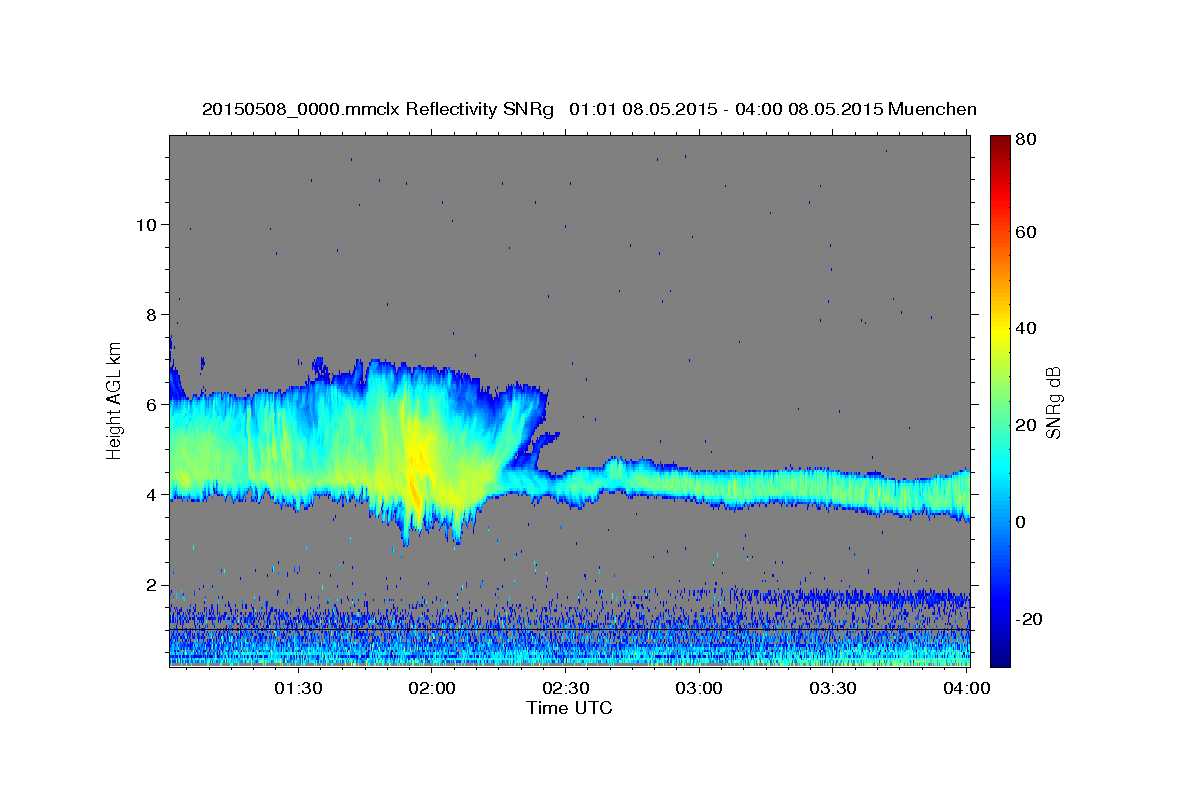
Task: Click the 'Height AGL km' axis label
Action: click(x=114, y=401)
